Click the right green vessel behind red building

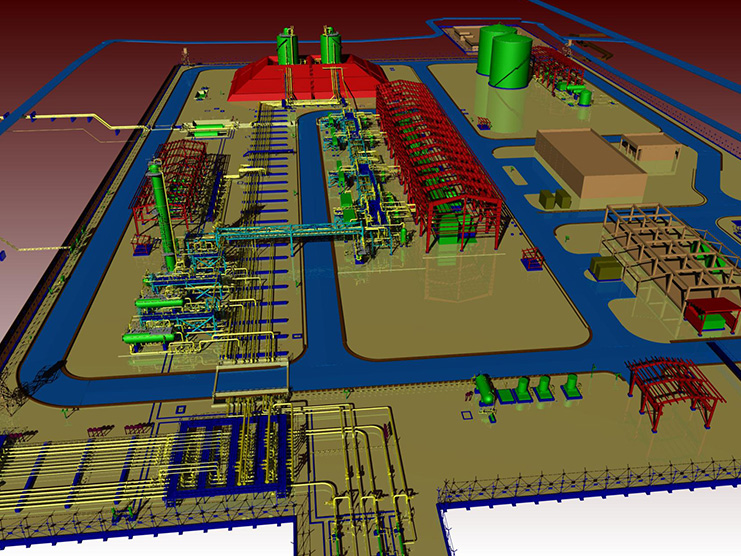(x=331, y=46)
